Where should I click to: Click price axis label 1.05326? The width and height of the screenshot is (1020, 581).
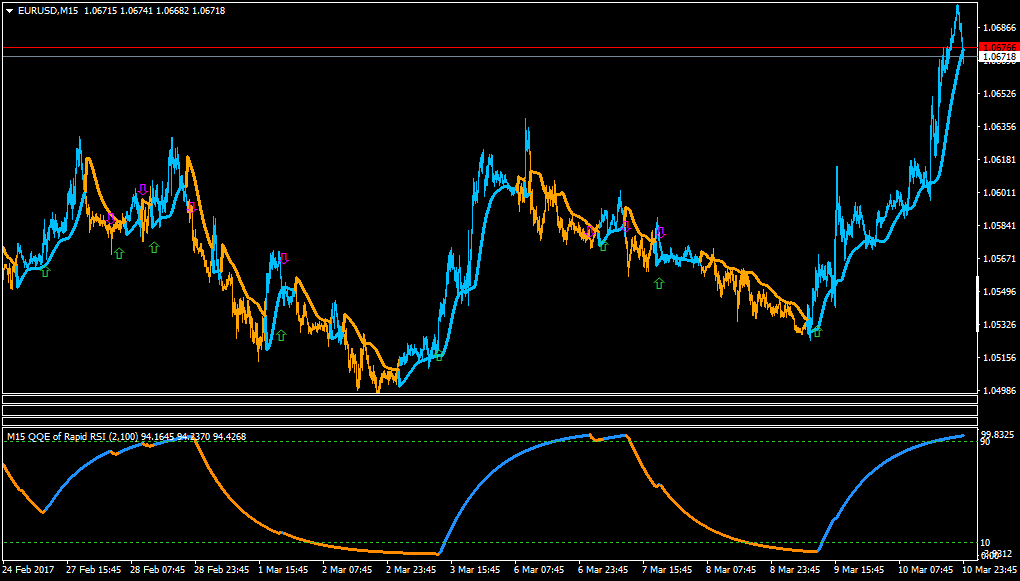pos(1000,324)
